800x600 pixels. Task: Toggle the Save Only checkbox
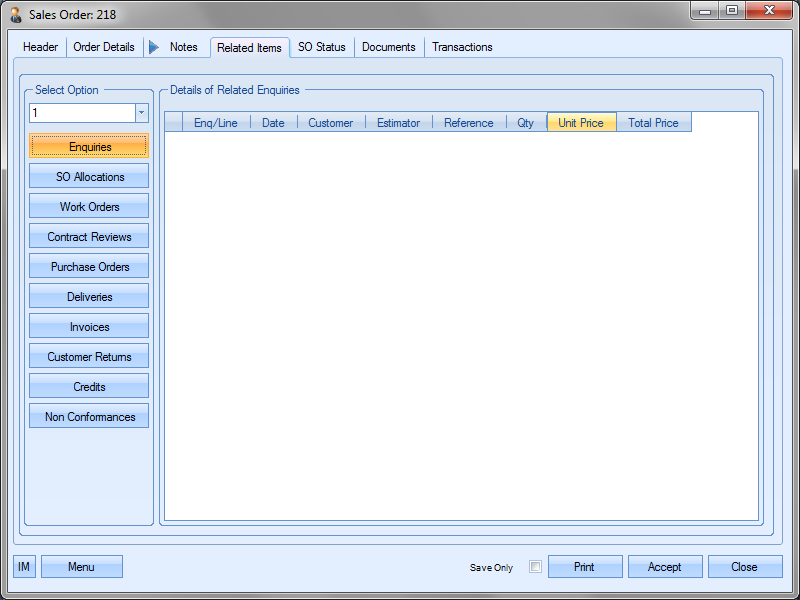click(x=535, y=567)
